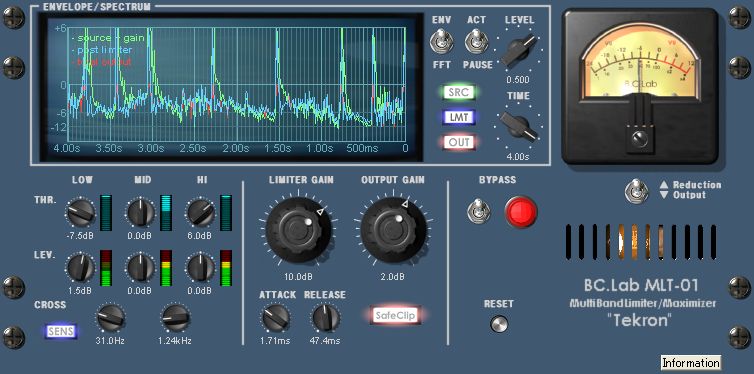Image resolution: width=754 pixels, height=374 pixels.
Task: Click the ATTACK knob
Action: click(276, 318)
